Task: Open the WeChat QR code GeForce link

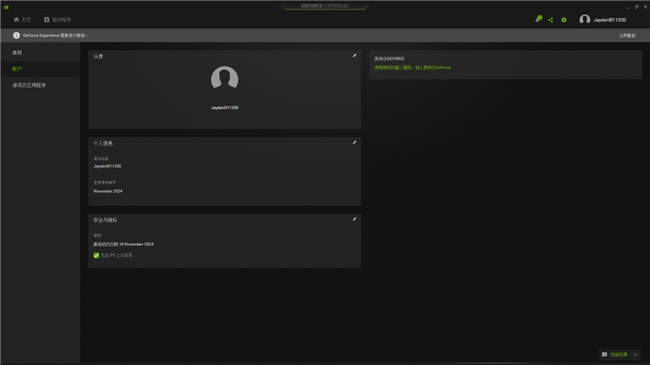Action: pos(412,68)
